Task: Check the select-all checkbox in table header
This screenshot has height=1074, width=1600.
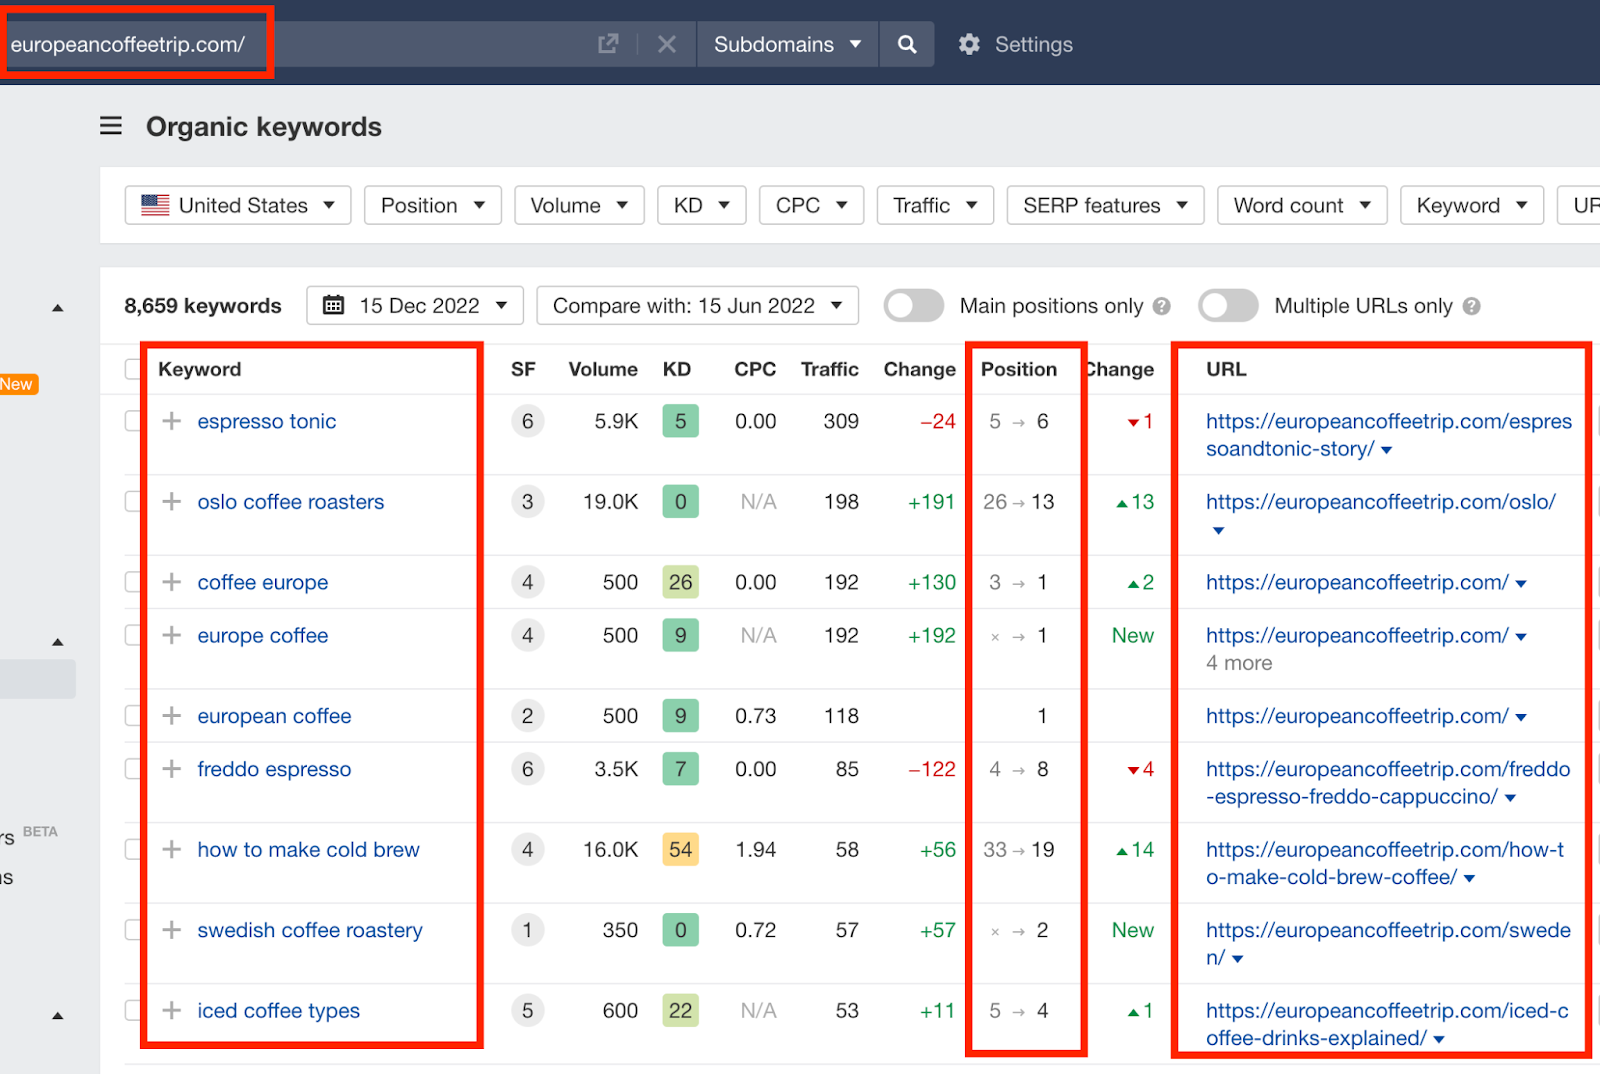Action: click(x=133, y=369)
